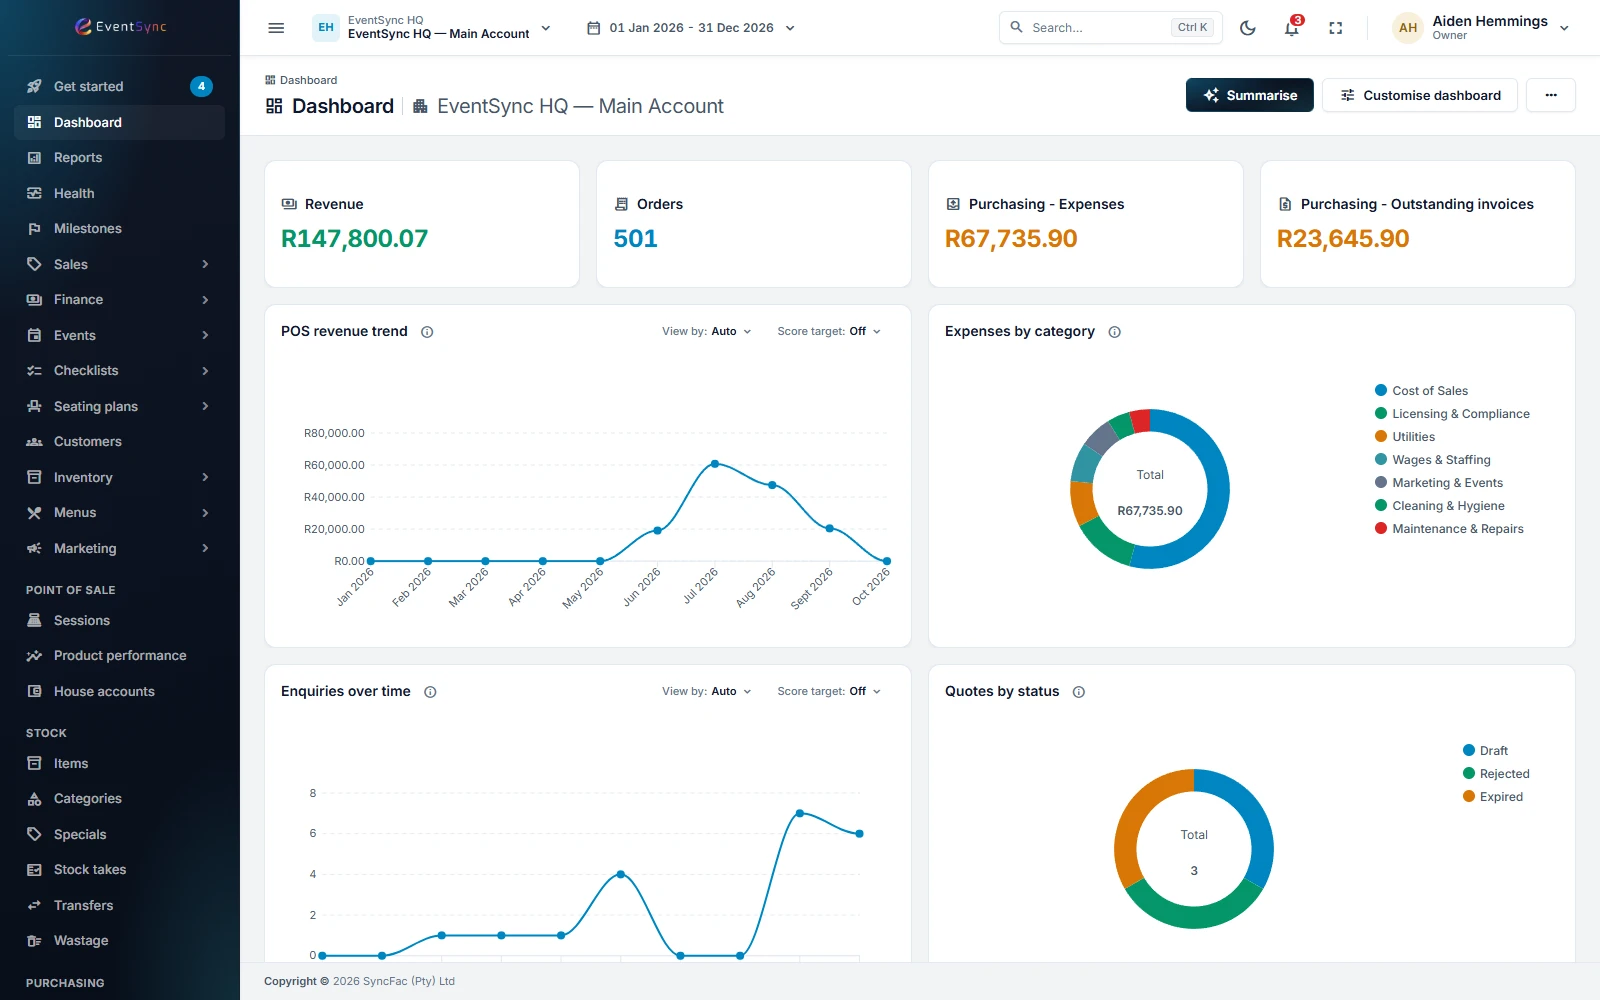Screen dimensions: 1600x1000
Task: Open info icon for POS revenue trend
Action: pyautogui.click(x=427, y=332)
